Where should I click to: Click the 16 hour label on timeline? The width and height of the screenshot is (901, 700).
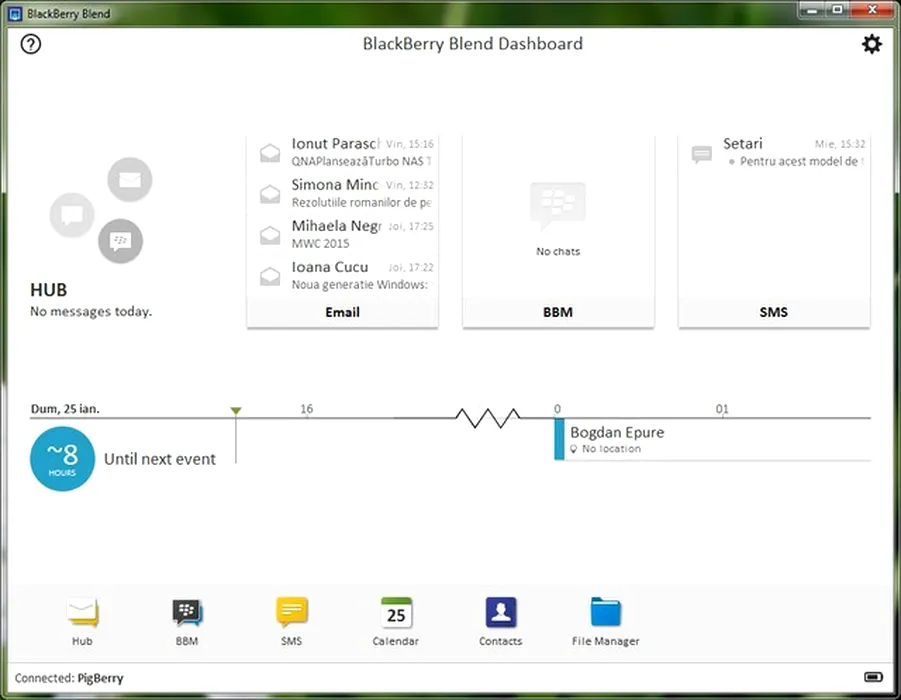point(306,409)
